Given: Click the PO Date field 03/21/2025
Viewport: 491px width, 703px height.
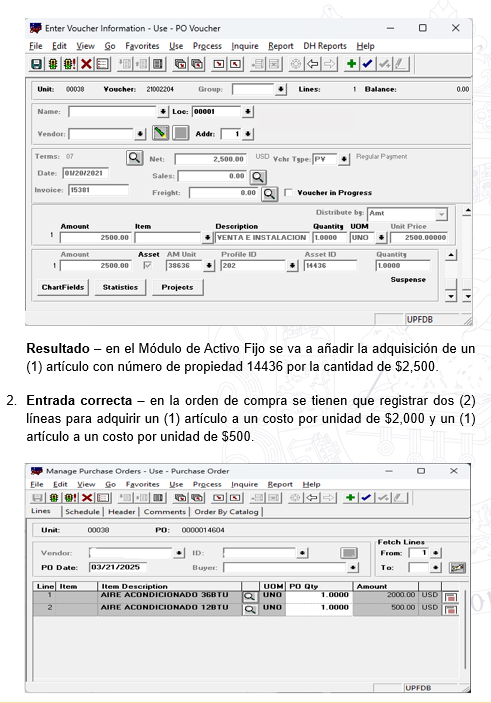Looking at the screenshot, I should point(118,567).
